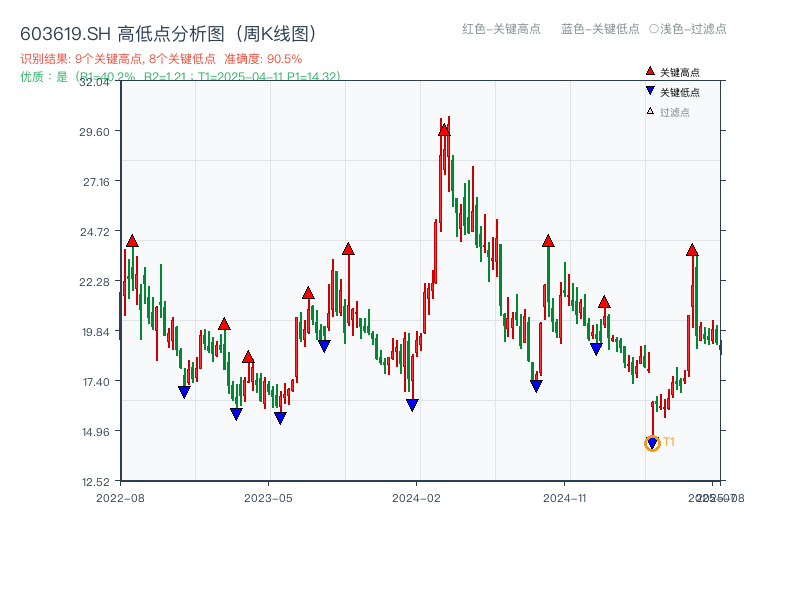Image resolution: width=800 pixels, height=600 pixels.
Task: Click the 准确度: 90.5% text
Action: [x=262, y=58]
